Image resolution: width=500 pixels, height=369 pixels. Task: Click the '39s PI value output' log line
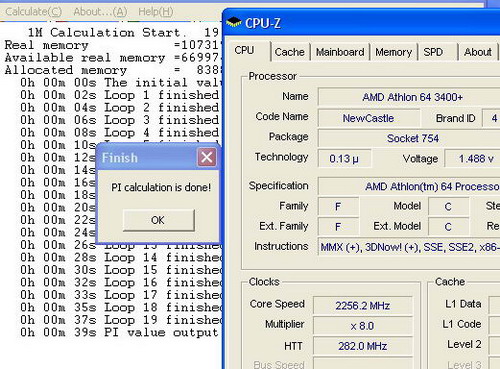click(x=119, y=332)
